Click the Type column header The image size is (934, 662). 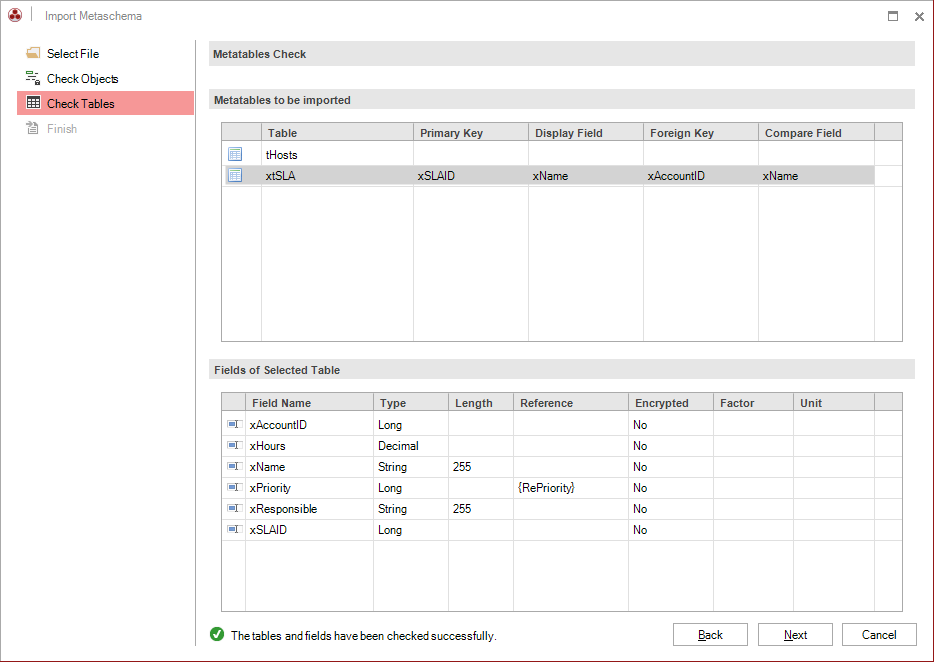[411, 402]
